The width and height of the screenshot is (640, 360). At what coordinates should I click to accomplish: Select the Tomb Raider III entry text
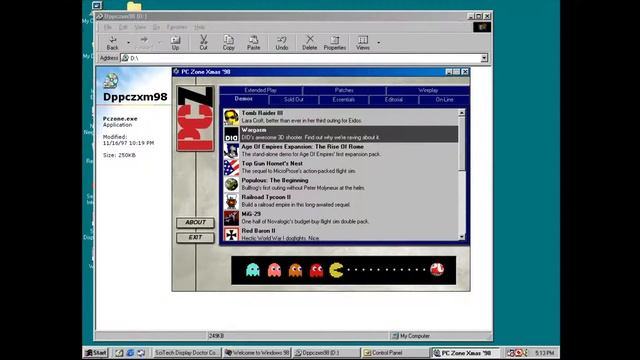click(301, 117)
